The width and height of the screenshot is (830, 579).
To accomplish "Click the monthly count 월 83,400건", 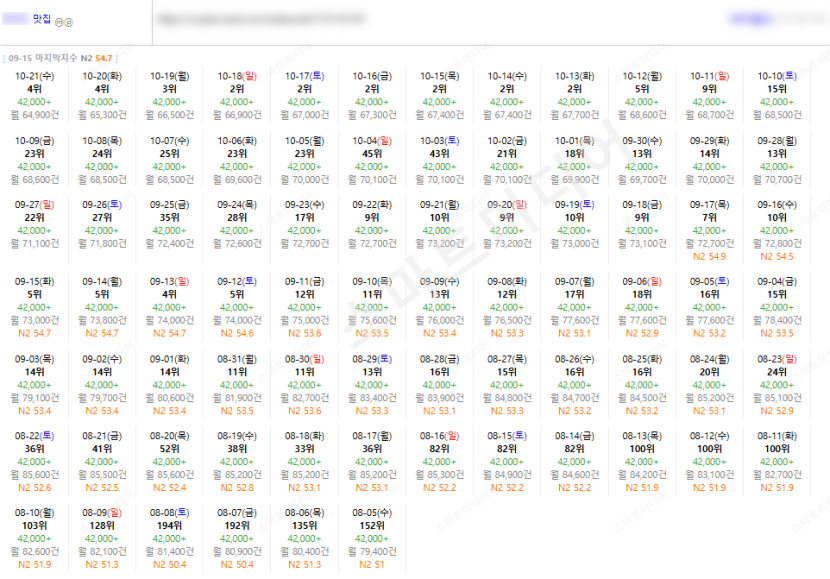I will (x=372, y=398).
